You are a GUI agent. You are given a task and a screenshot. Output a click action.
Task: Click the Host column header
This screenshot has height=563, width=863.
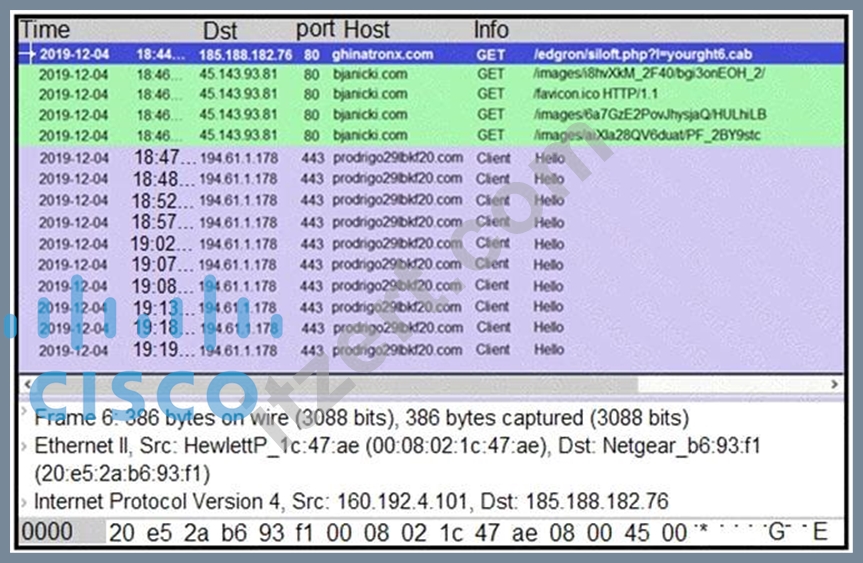[x=367, y=30]
